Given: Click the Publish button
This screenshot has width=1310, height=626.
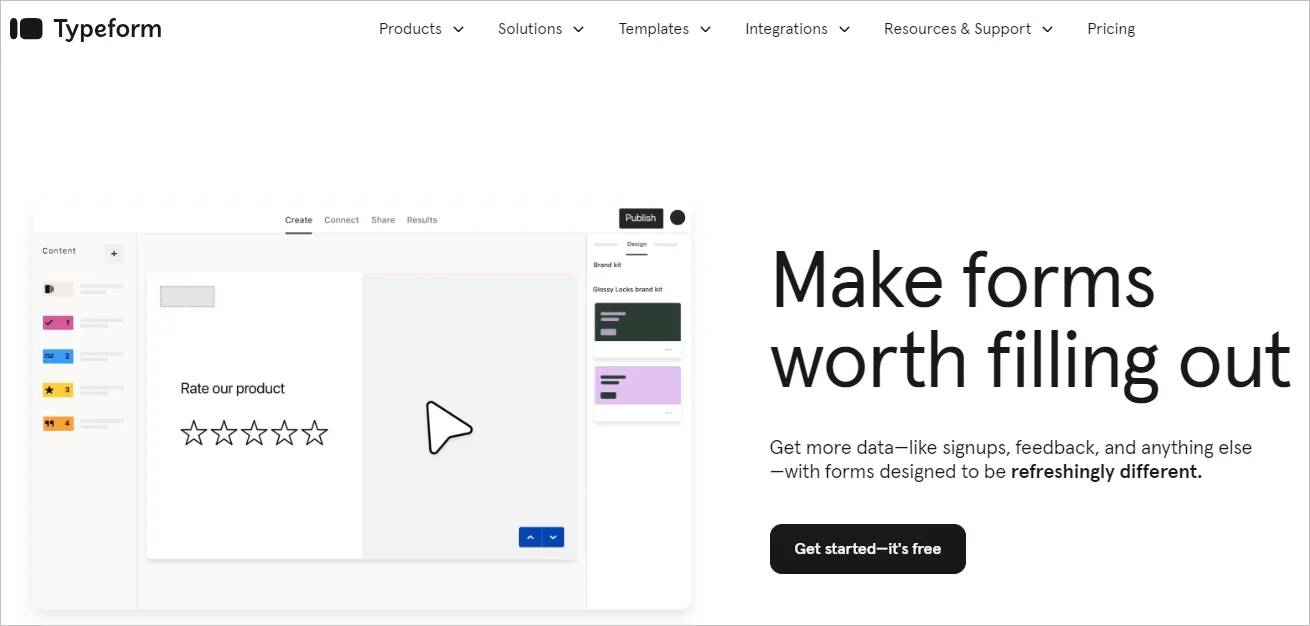Looking at the screenshot, I should 641,218.
